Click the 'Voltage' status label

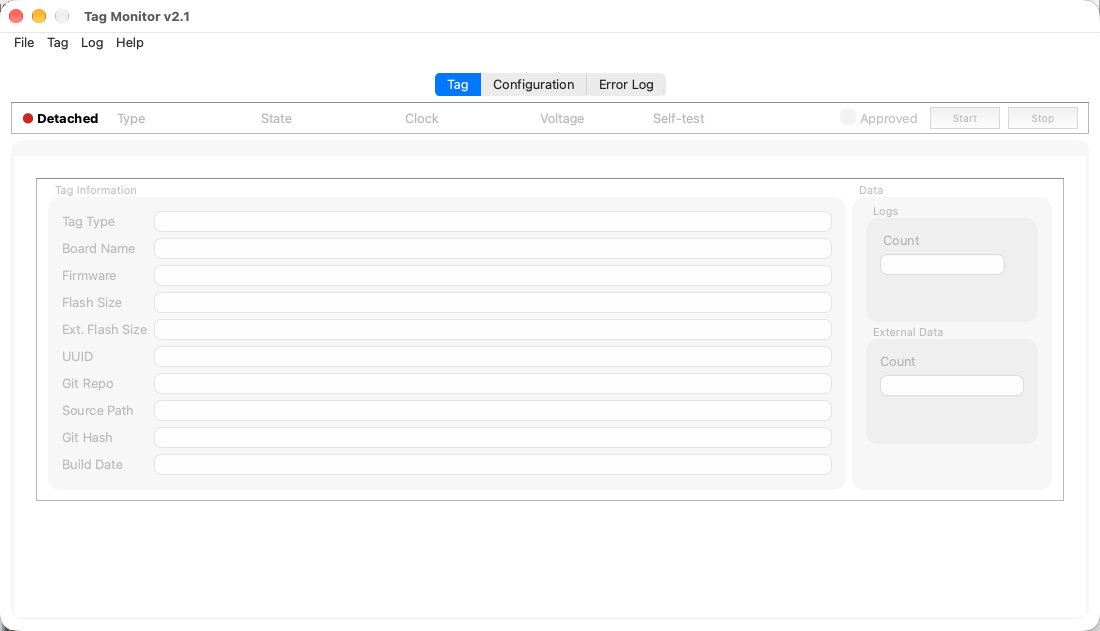(562, 119)
